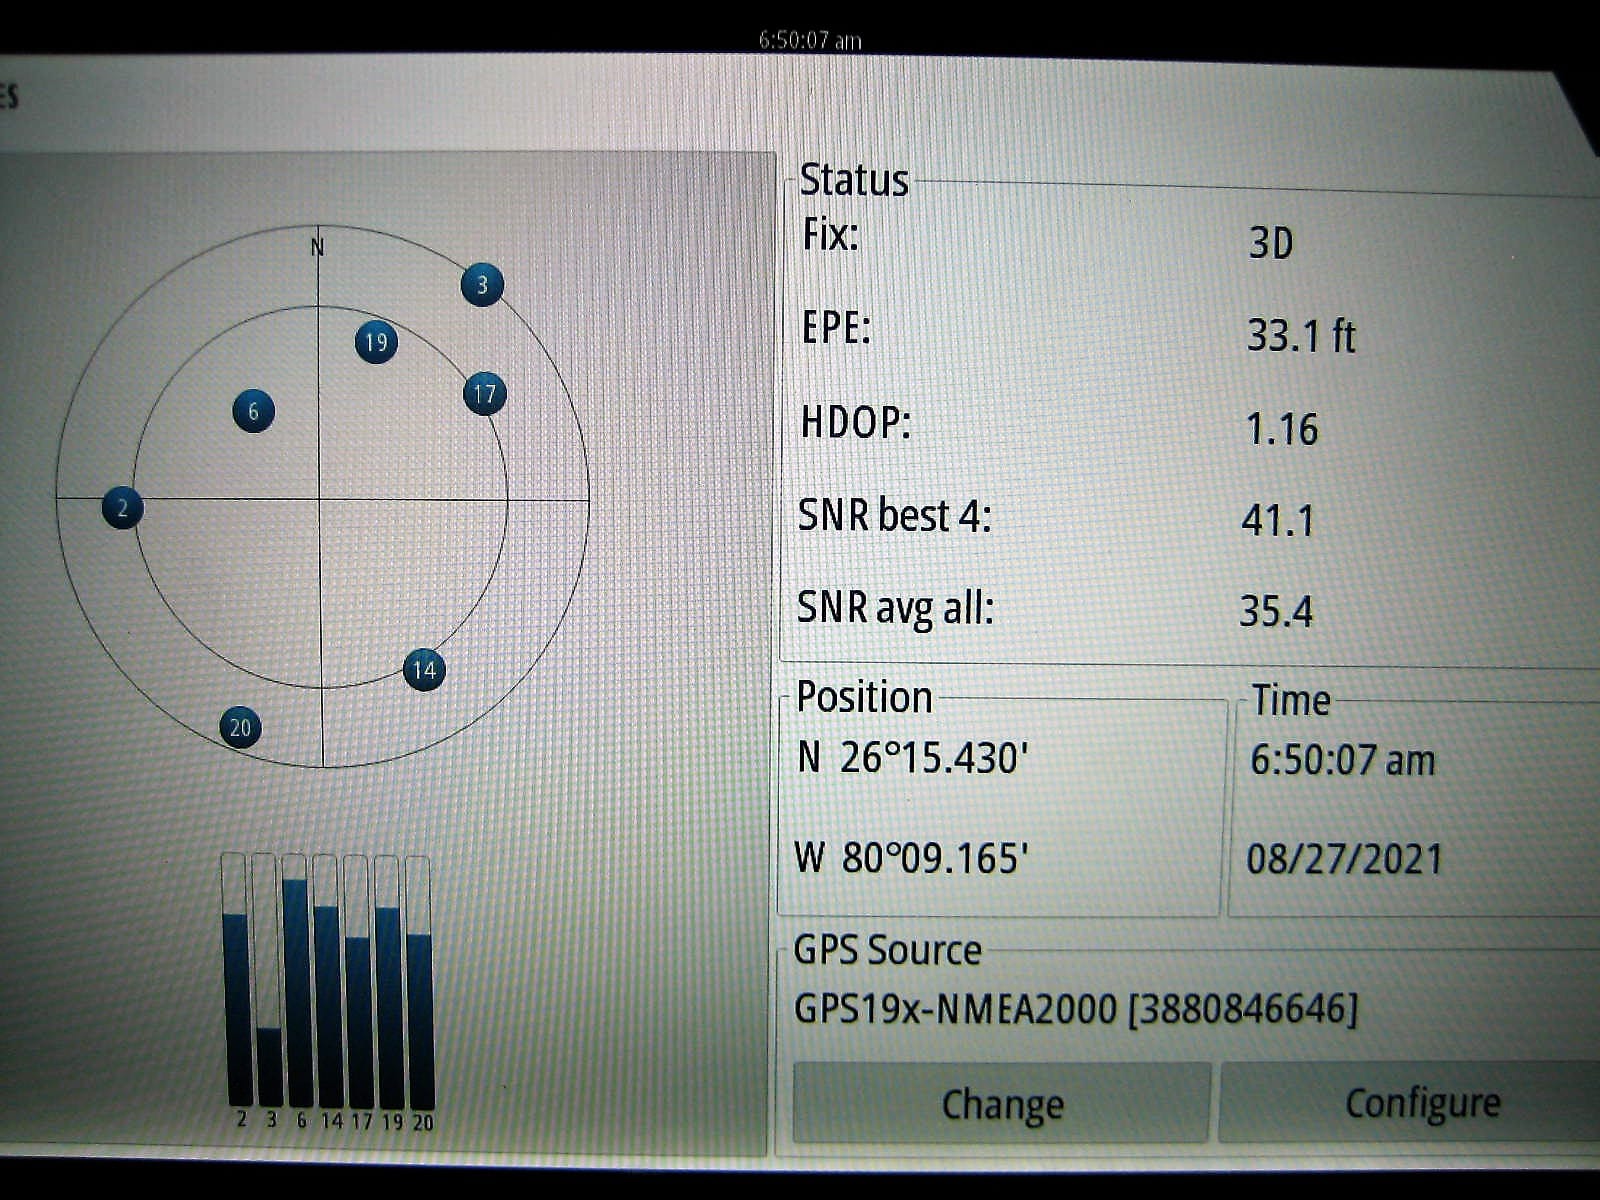Tap signal bar labeled 17
Image resolution: width=1600 pixels, height=1200 pixels.
[358, 980]
